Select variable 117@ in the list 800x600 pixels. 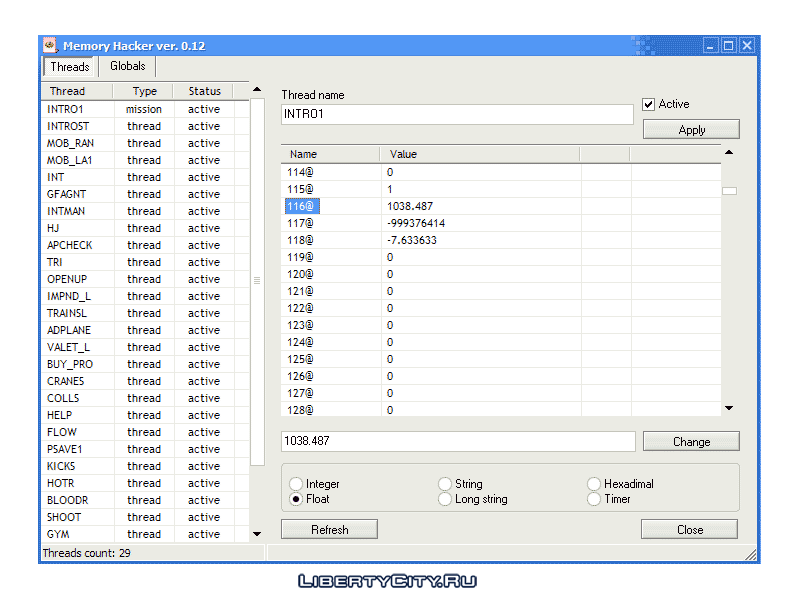tap(301, 223)
